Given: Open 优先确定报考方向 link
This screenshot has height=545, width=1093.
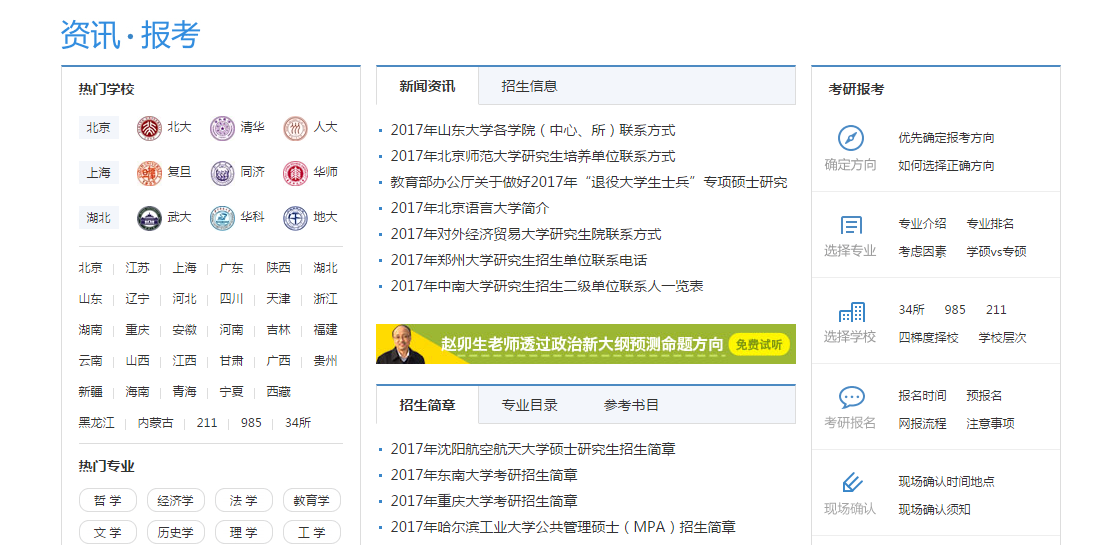Looking at the screenshot, I should (x=946, y=138).
